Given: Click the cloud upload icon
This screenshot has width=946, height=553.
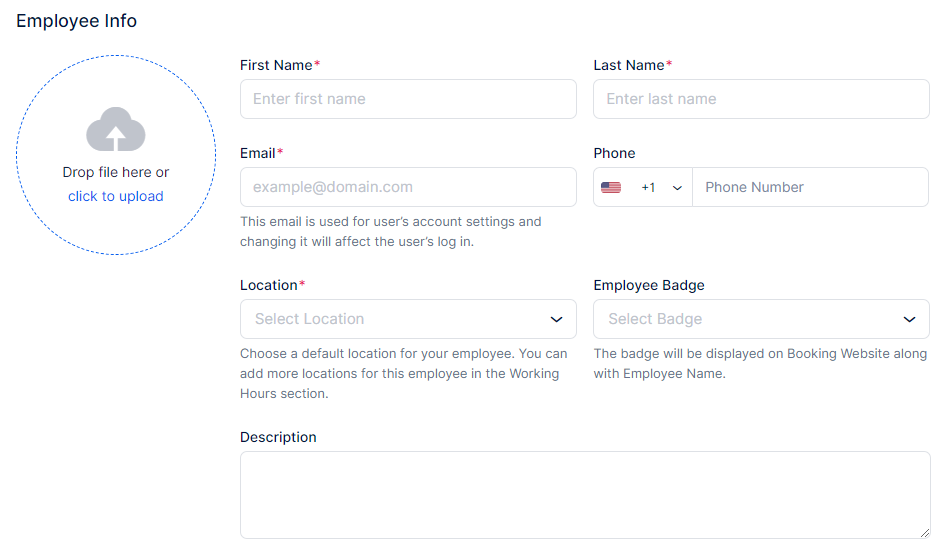Looking at the screenshot, I should [116, 130].
